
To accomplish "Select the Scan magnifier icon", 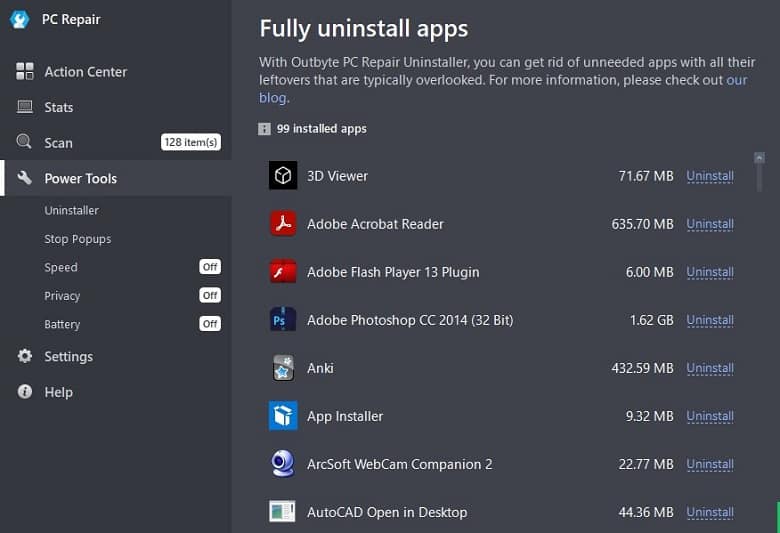I will pyautogui.click(x=24, y=142).
